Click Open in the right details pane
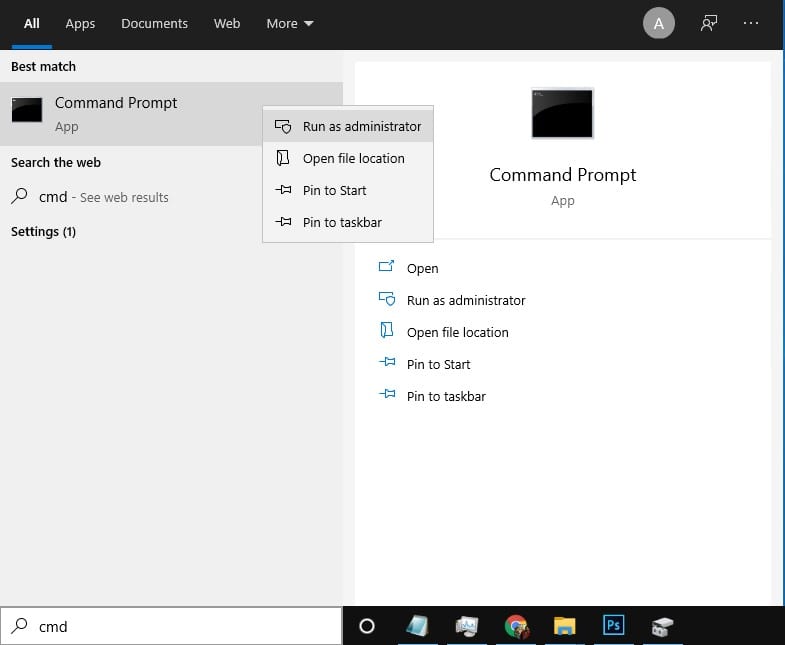The height and width of the screenshot is (645, 785). (422, 269)
